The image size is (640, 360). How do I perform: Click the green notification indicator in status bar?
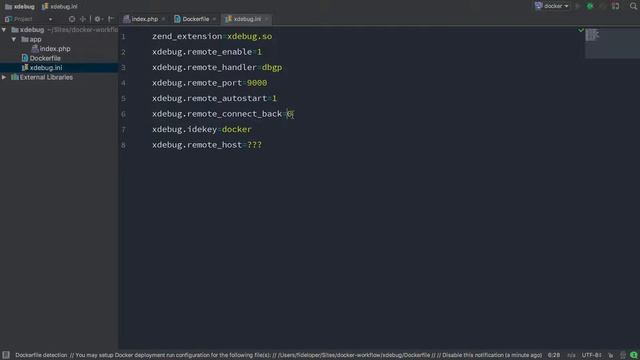(x=633, y=355)
